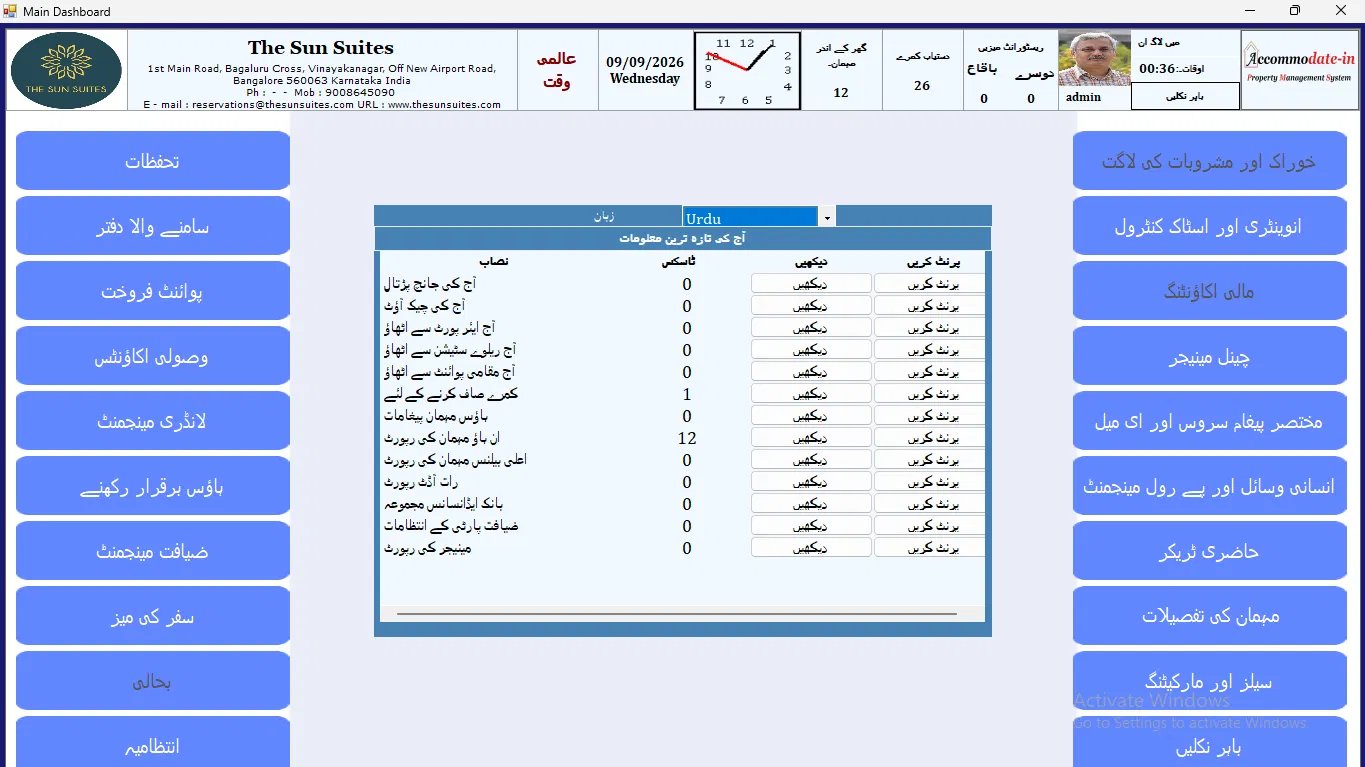1365x767 pixels.
Task: Open the تحفظات (Reservations) module
Action: [153, 161]
